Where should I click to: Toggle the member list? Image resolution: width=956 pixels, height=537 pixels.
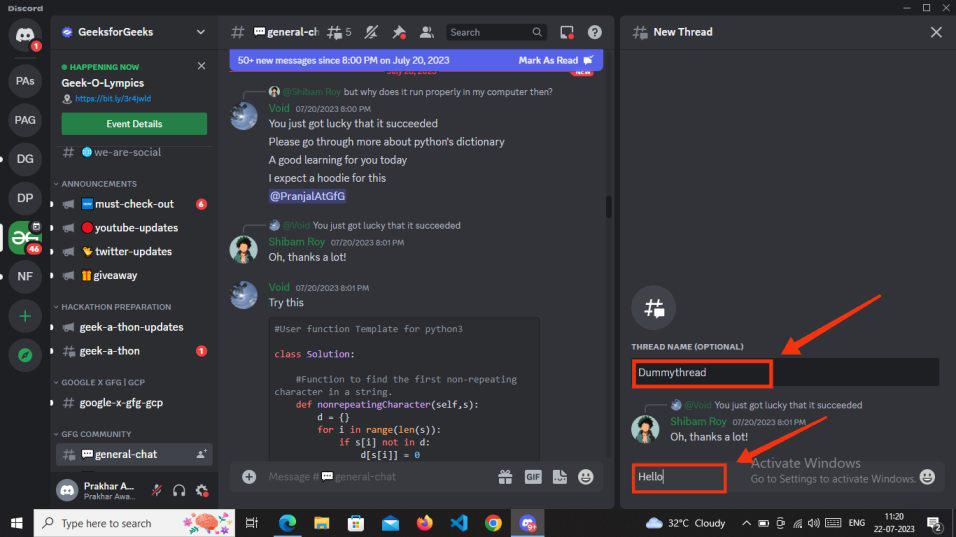click(x=427, y=32)
